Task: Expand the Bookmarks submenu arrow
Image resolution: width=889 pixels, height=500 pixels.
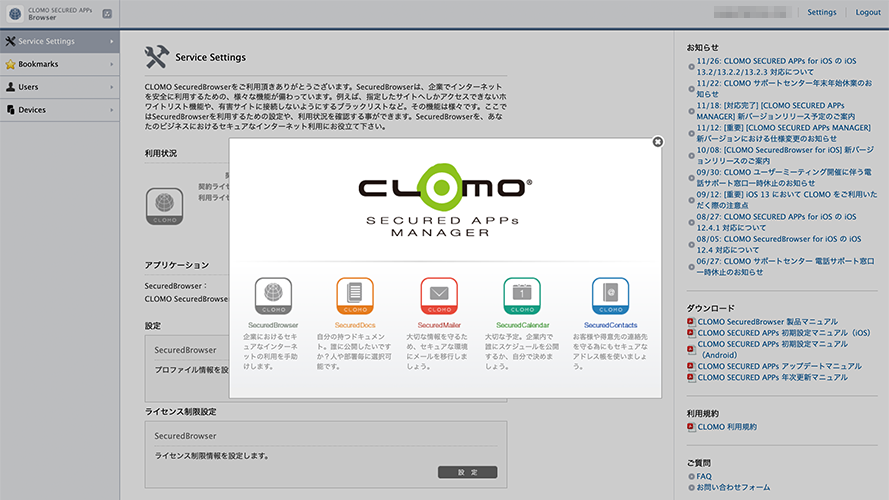Action: pos(112,64)
